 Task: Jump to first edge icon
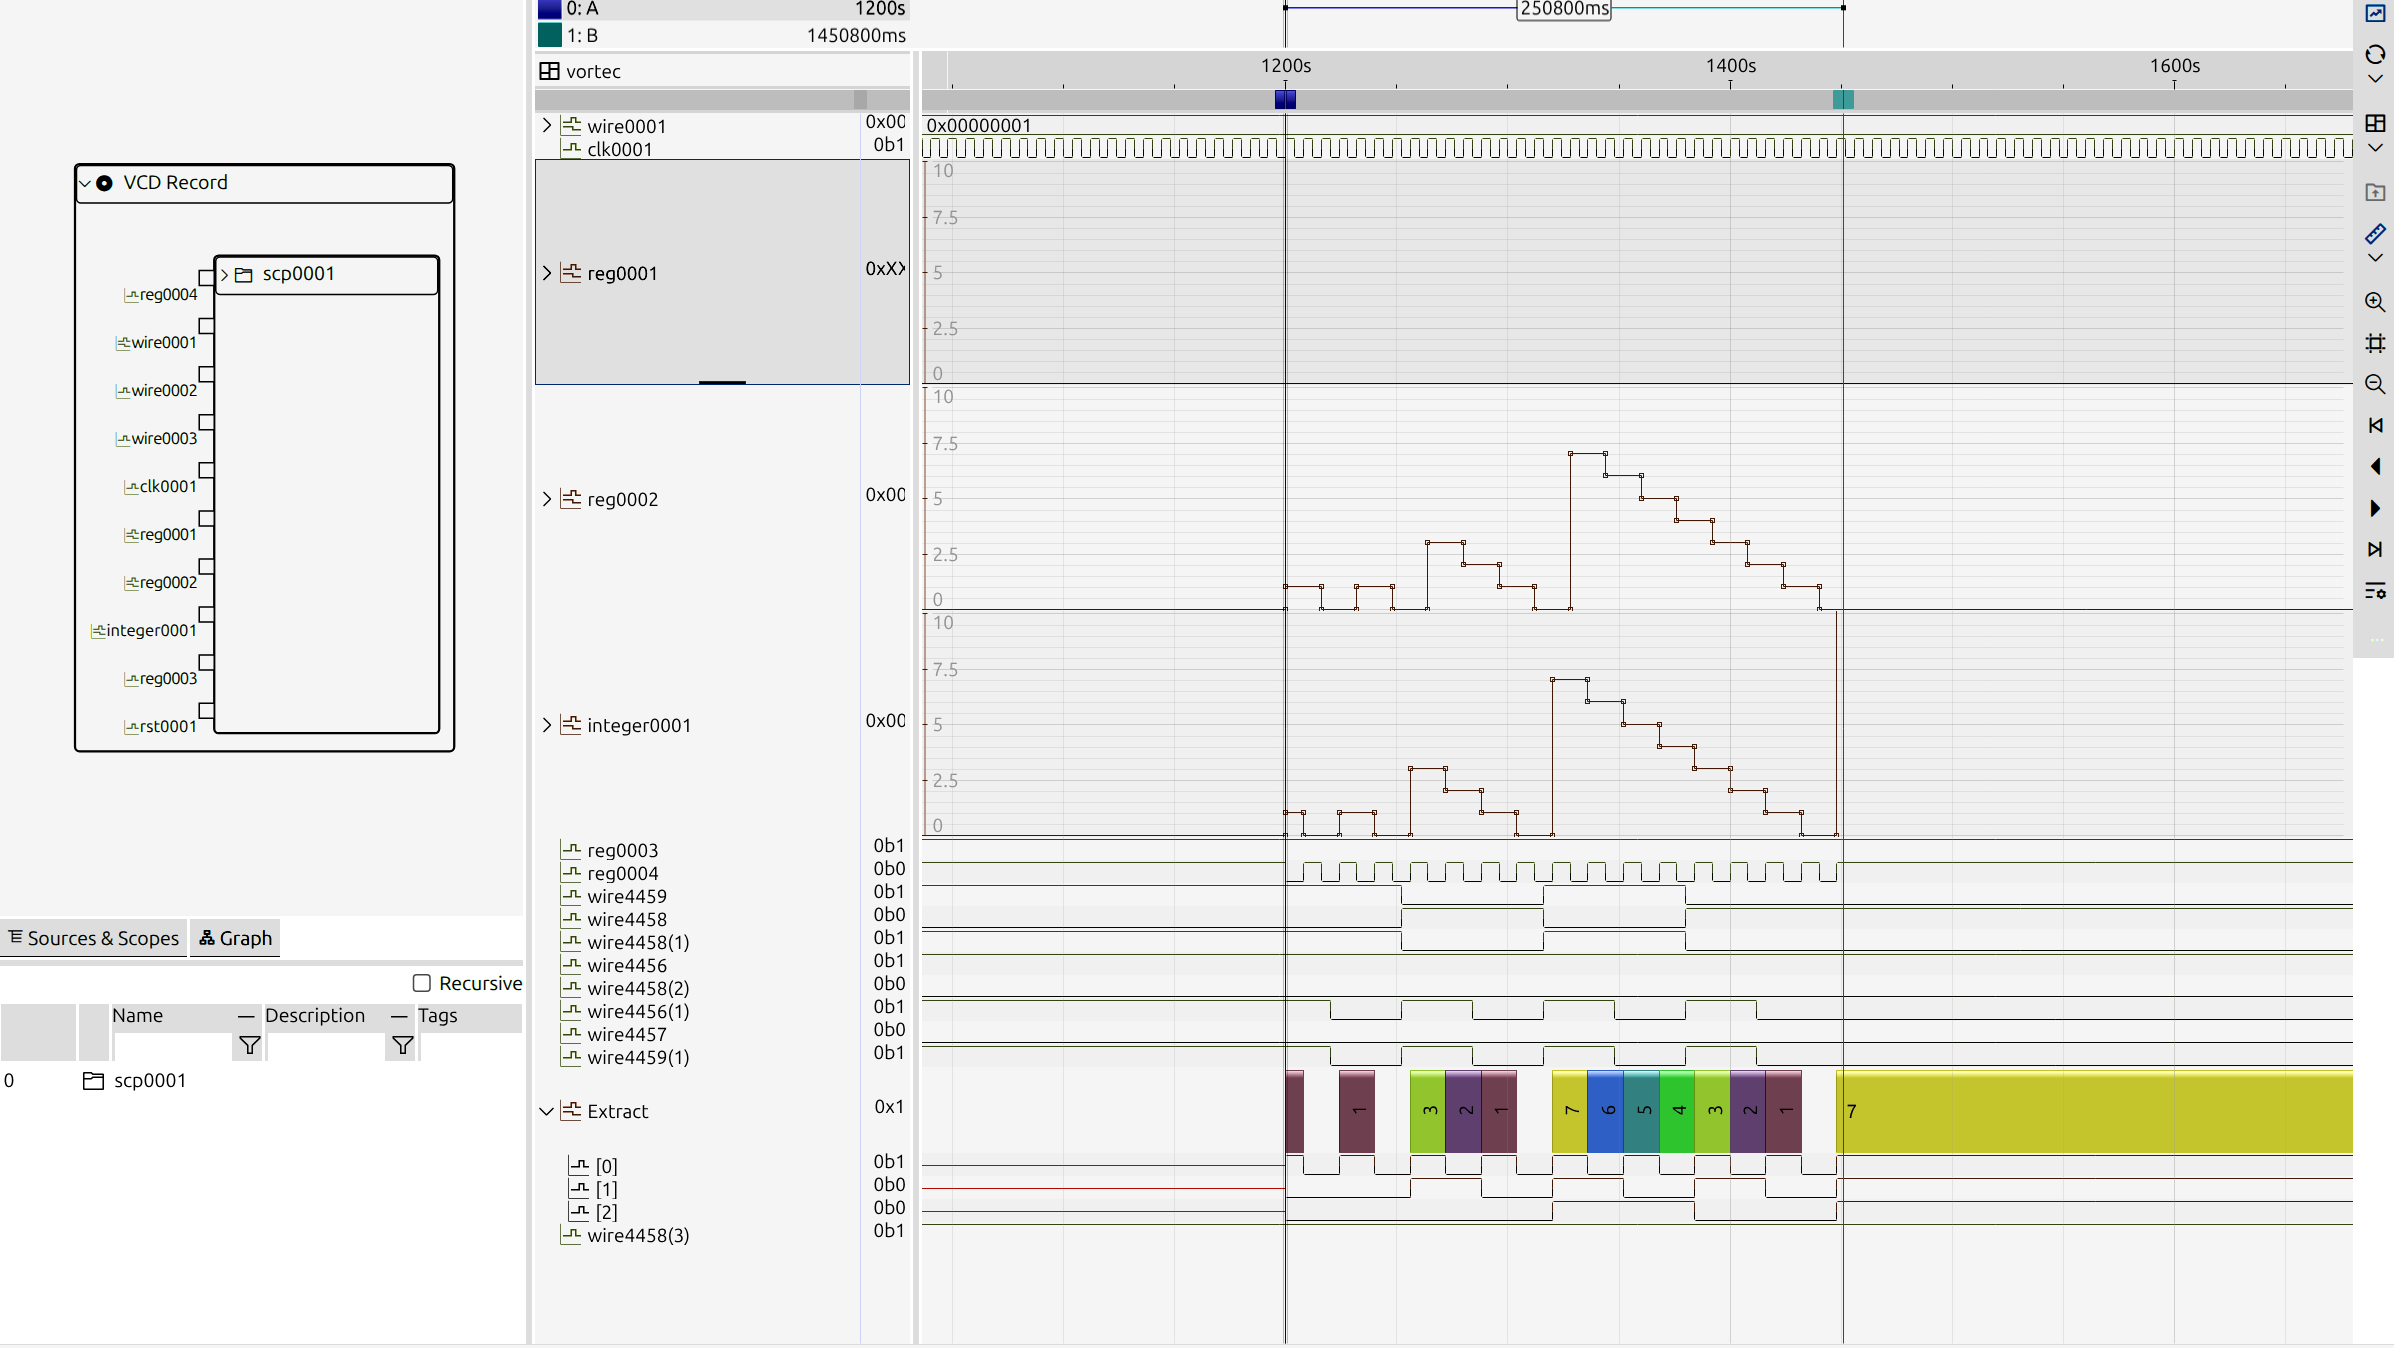(x=2375, y=426)
